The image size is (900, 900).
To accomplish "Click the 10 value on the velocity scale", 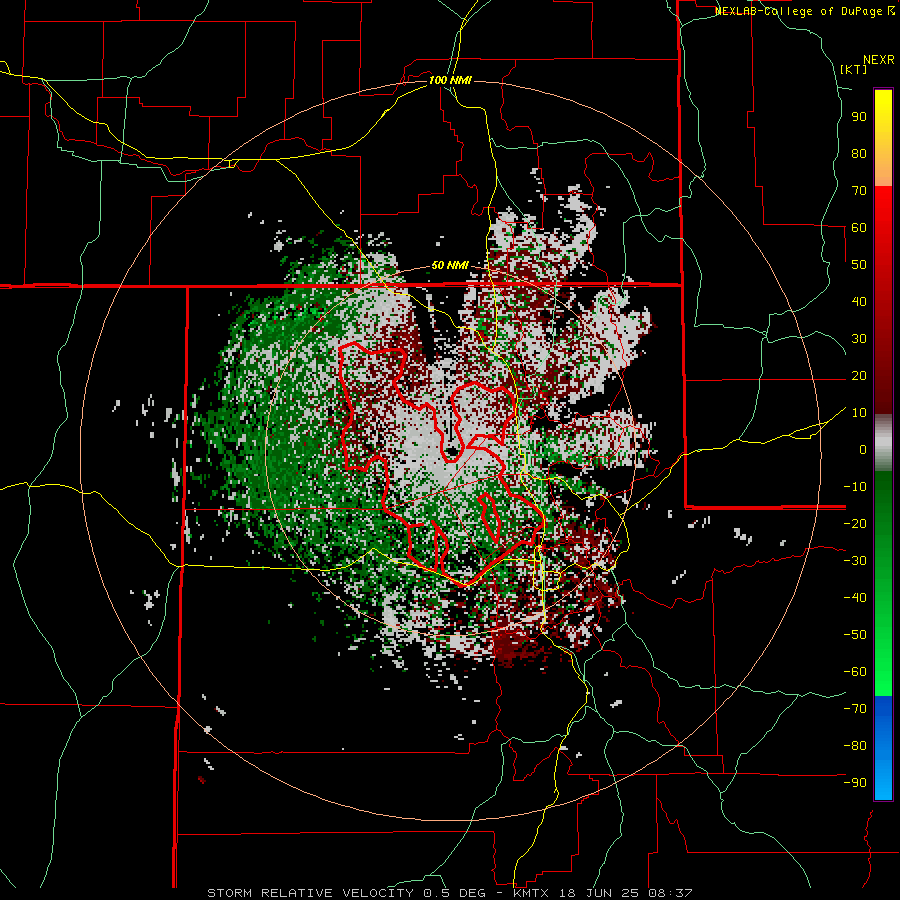I will point(859,413).
